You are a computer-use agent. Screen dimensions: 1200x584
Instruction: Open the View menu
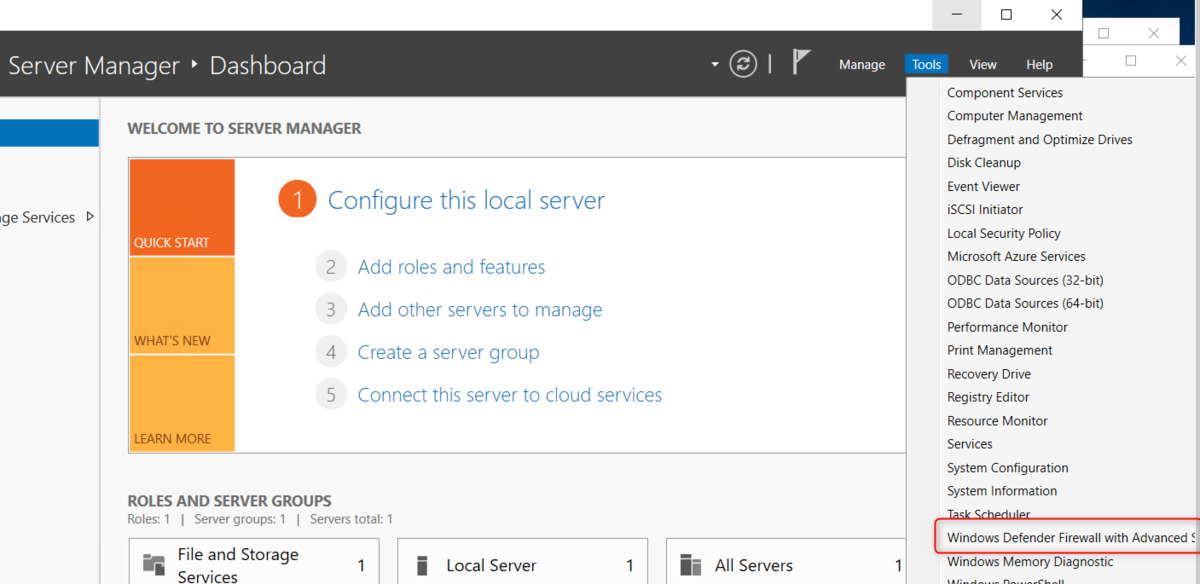click(983, 64)
